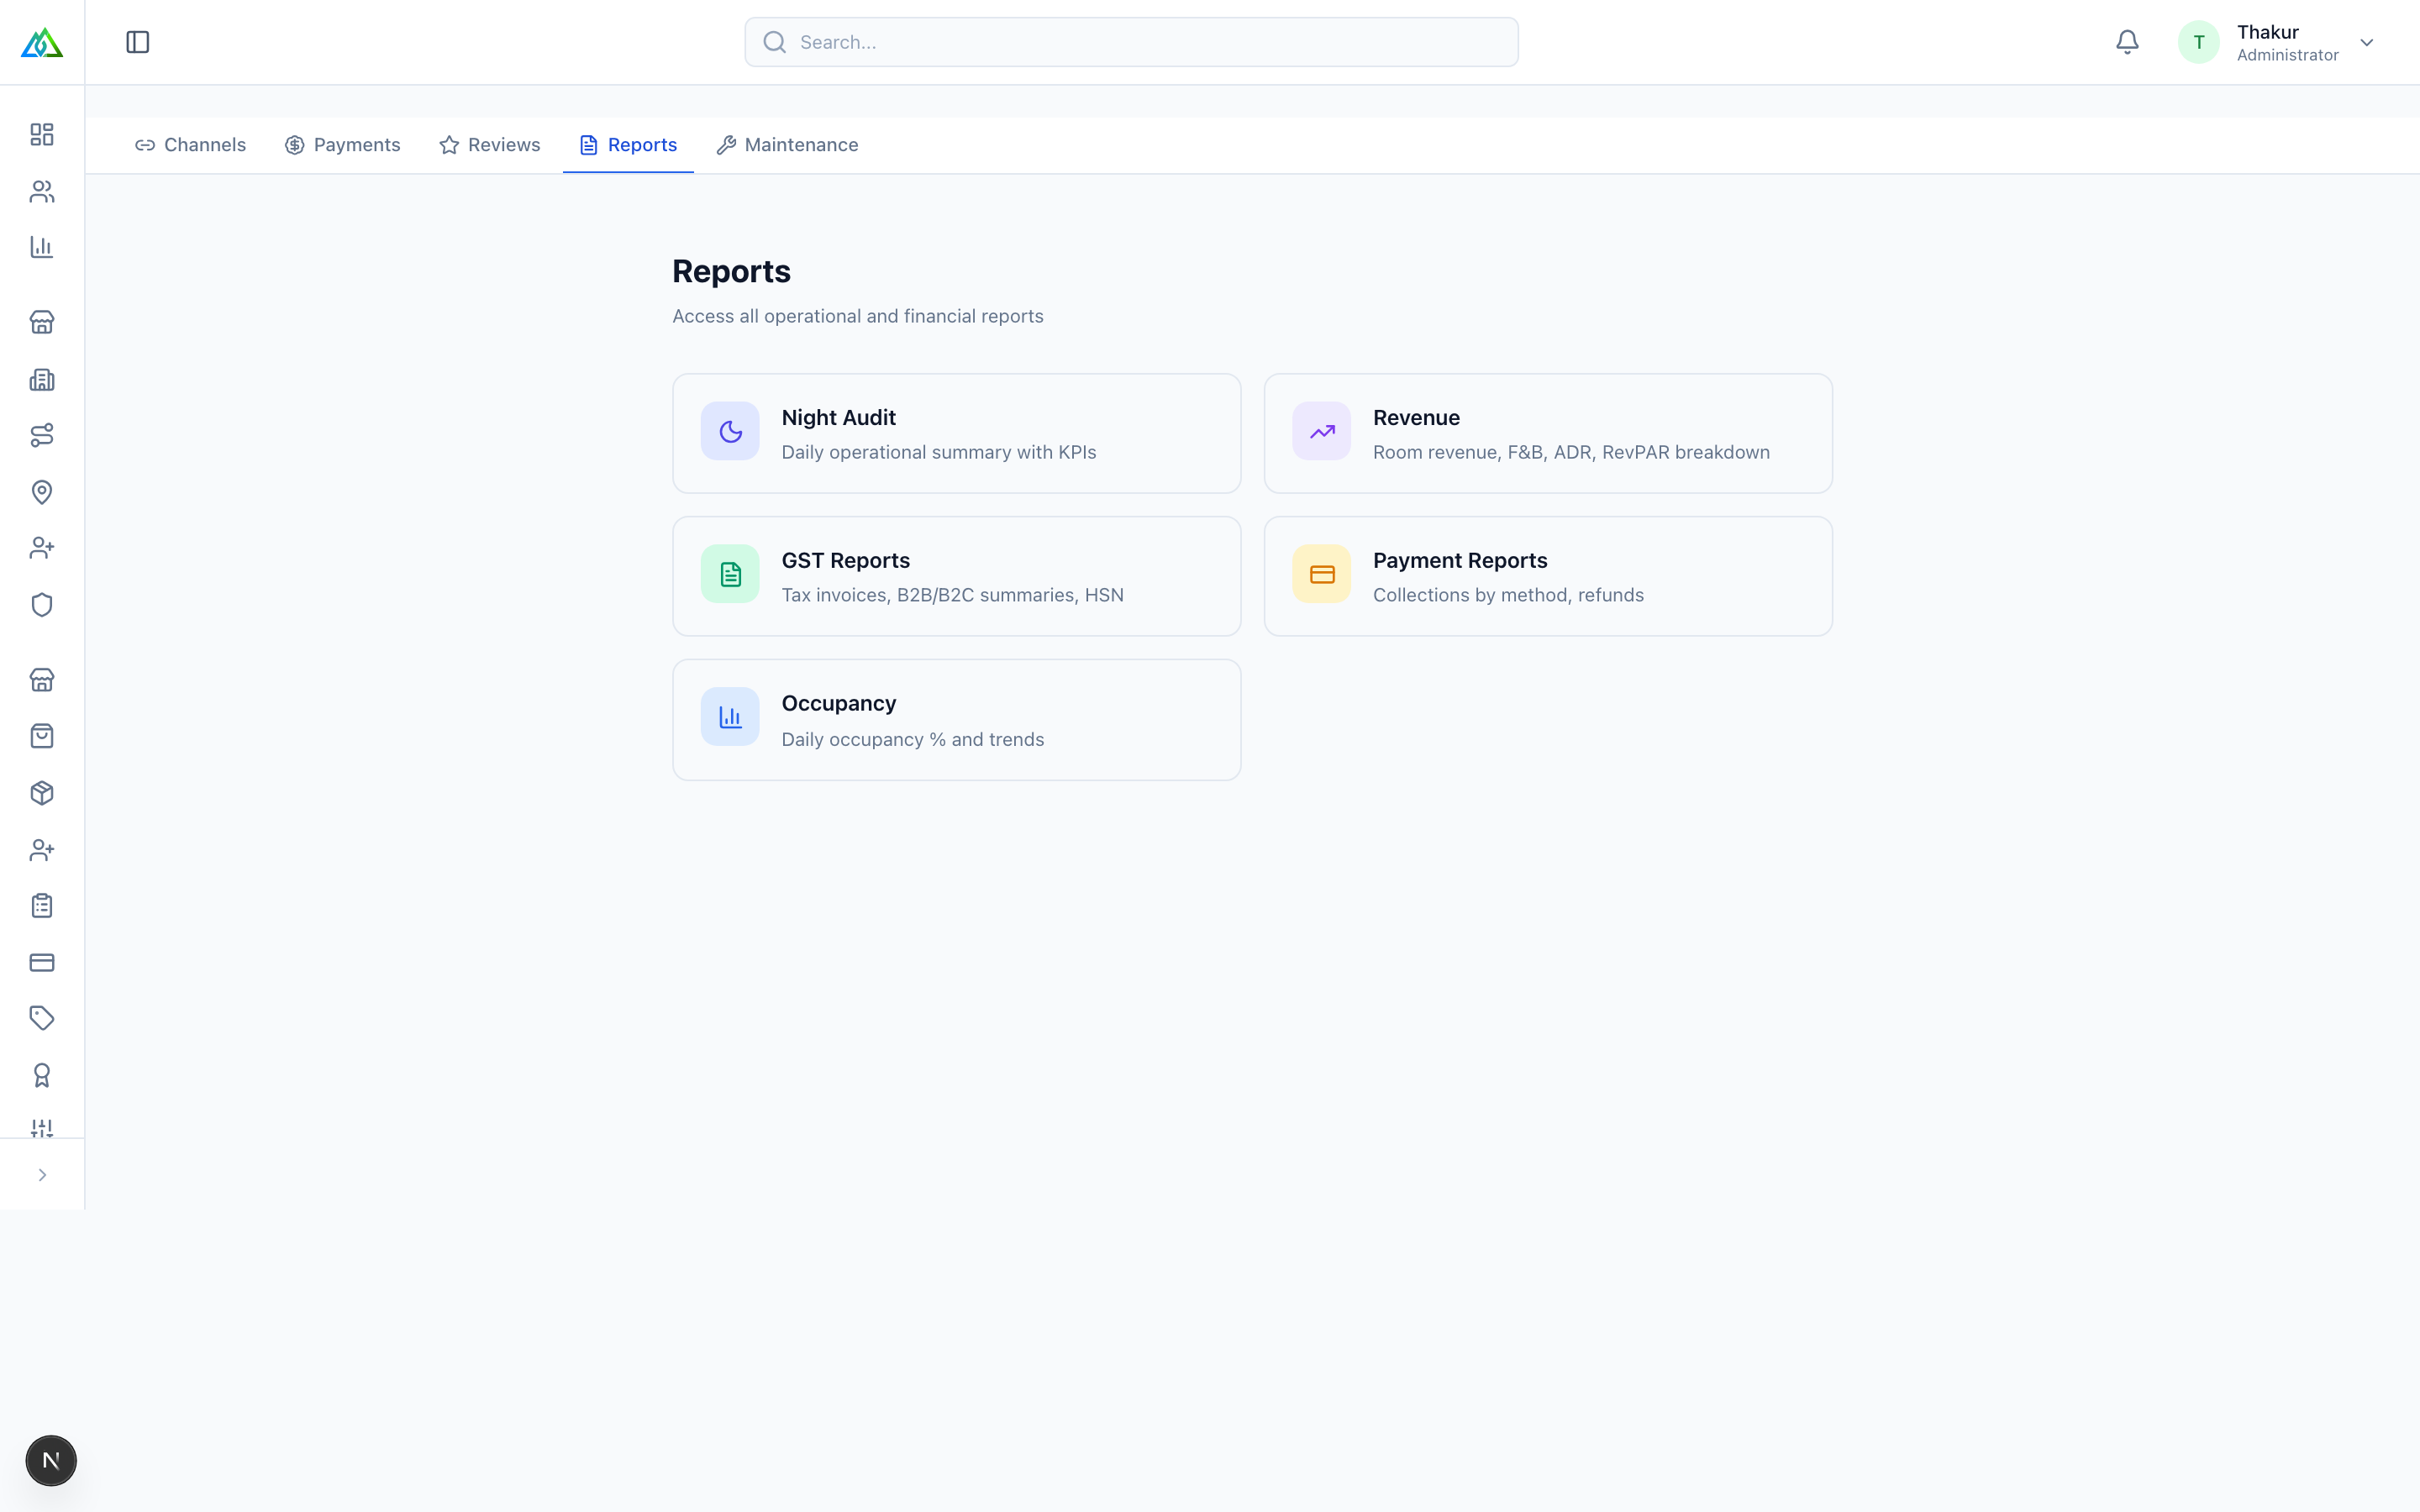Open the notifications bell

click(x=2127, y=42)
